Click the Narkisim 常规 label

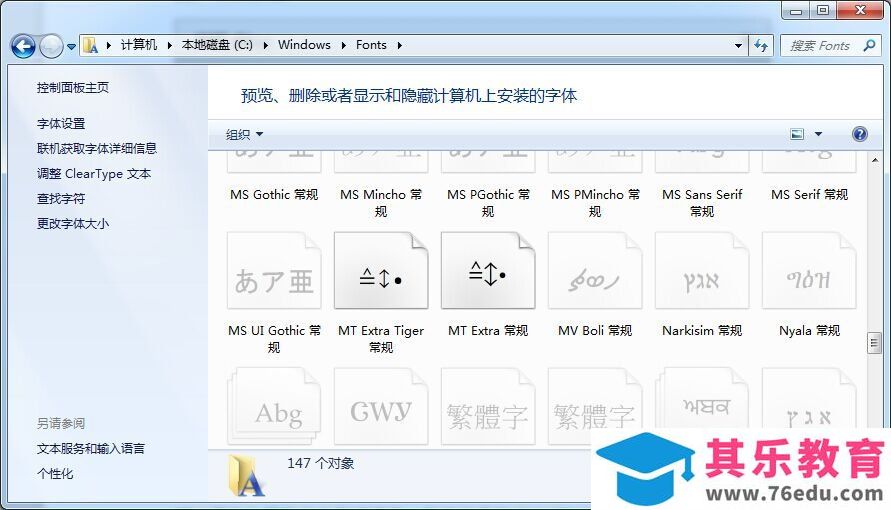702,331
